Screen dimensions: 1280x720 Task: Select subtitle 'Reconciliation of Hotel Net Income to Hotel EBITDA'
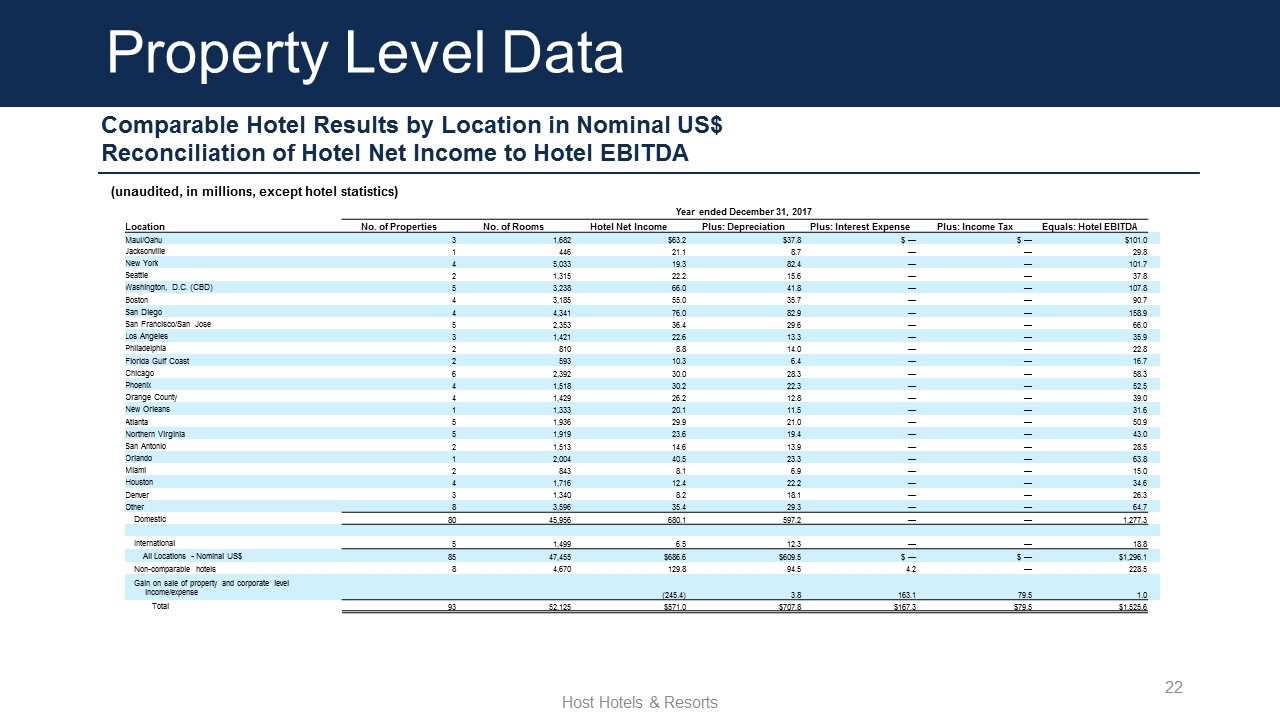tap(395, 154)
